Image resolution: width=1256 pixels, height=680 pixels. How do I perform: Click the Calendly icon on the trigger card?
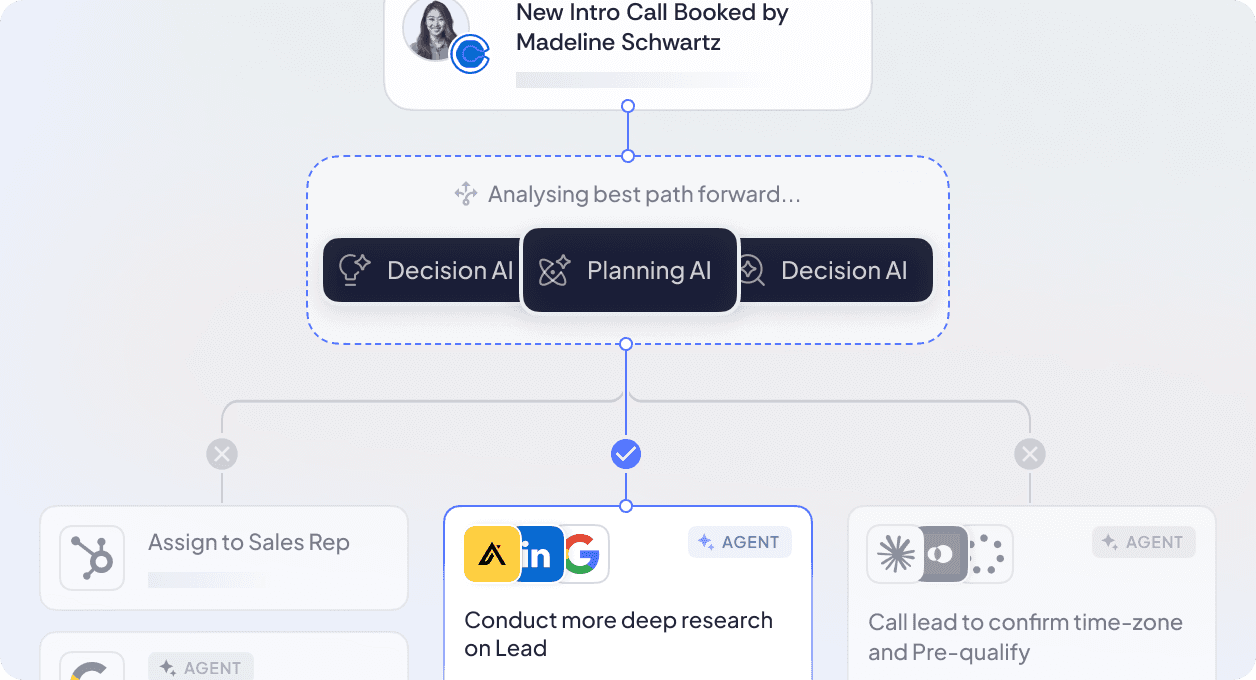pyautogui.click(x=469, y=54)
